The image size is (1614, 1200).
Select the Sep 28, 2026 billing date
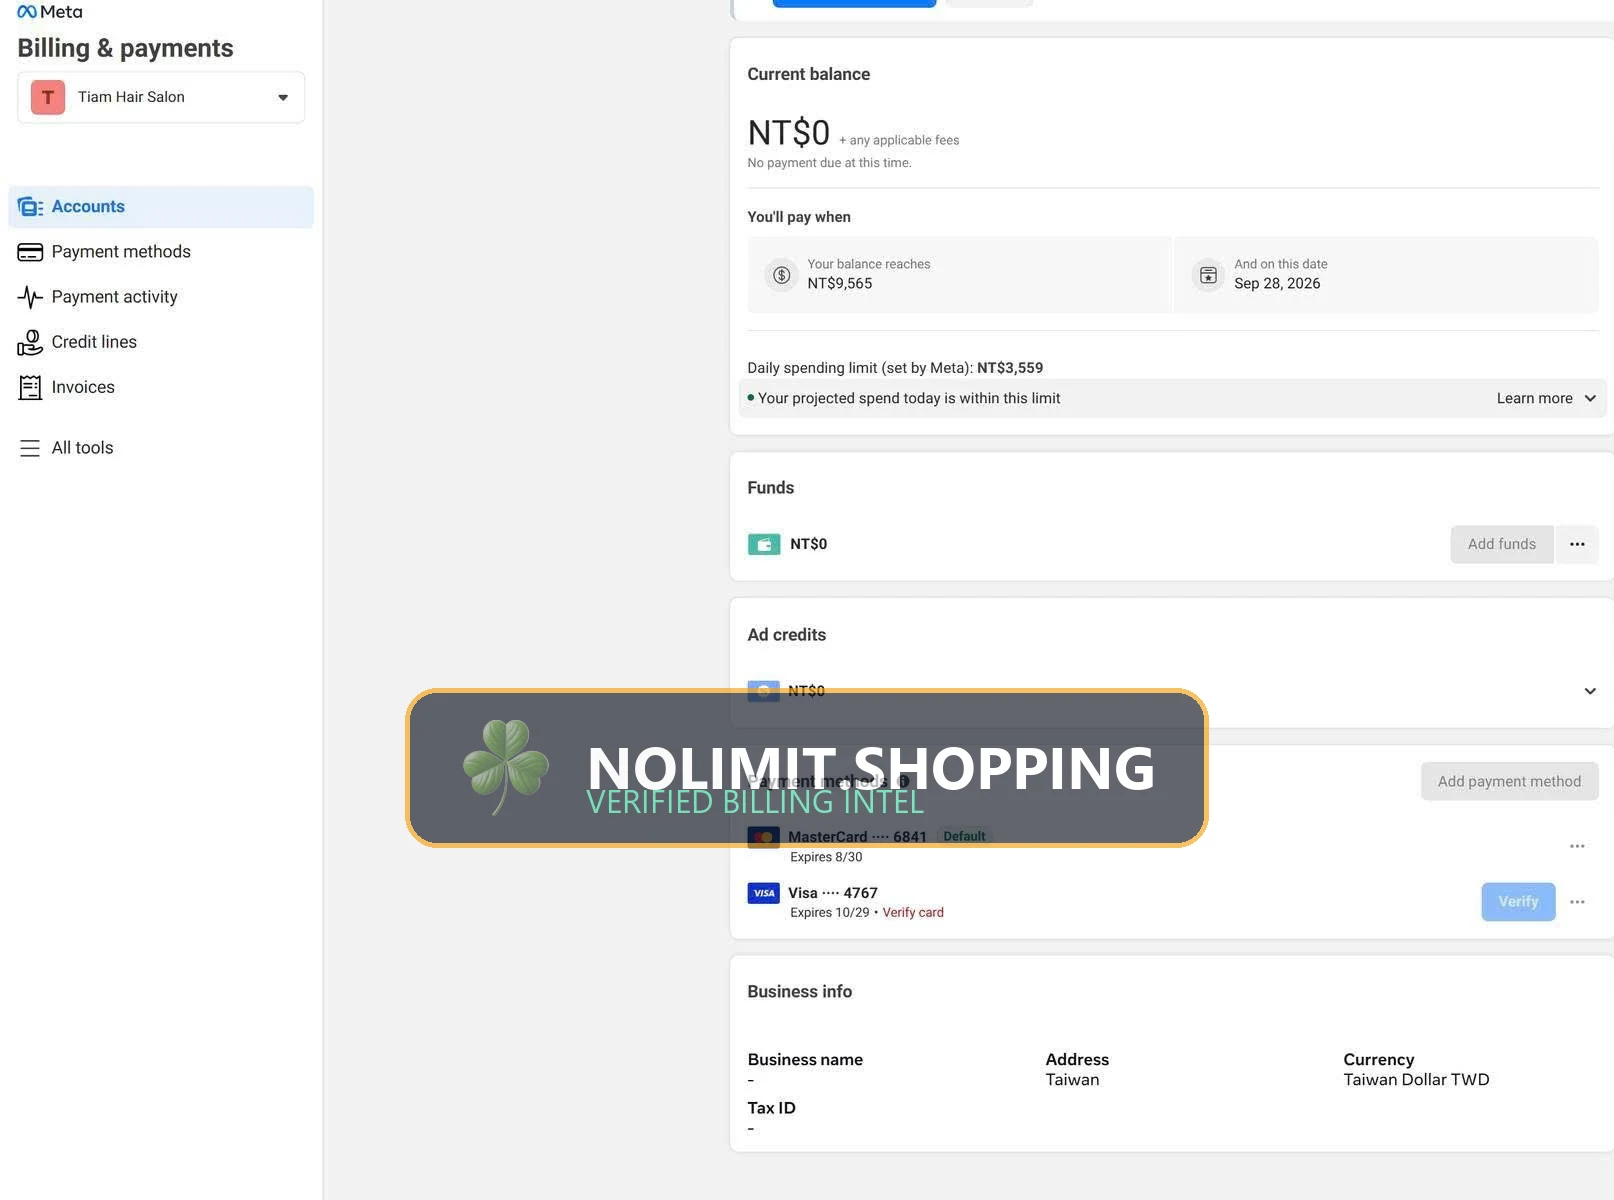pos(1277,284)
